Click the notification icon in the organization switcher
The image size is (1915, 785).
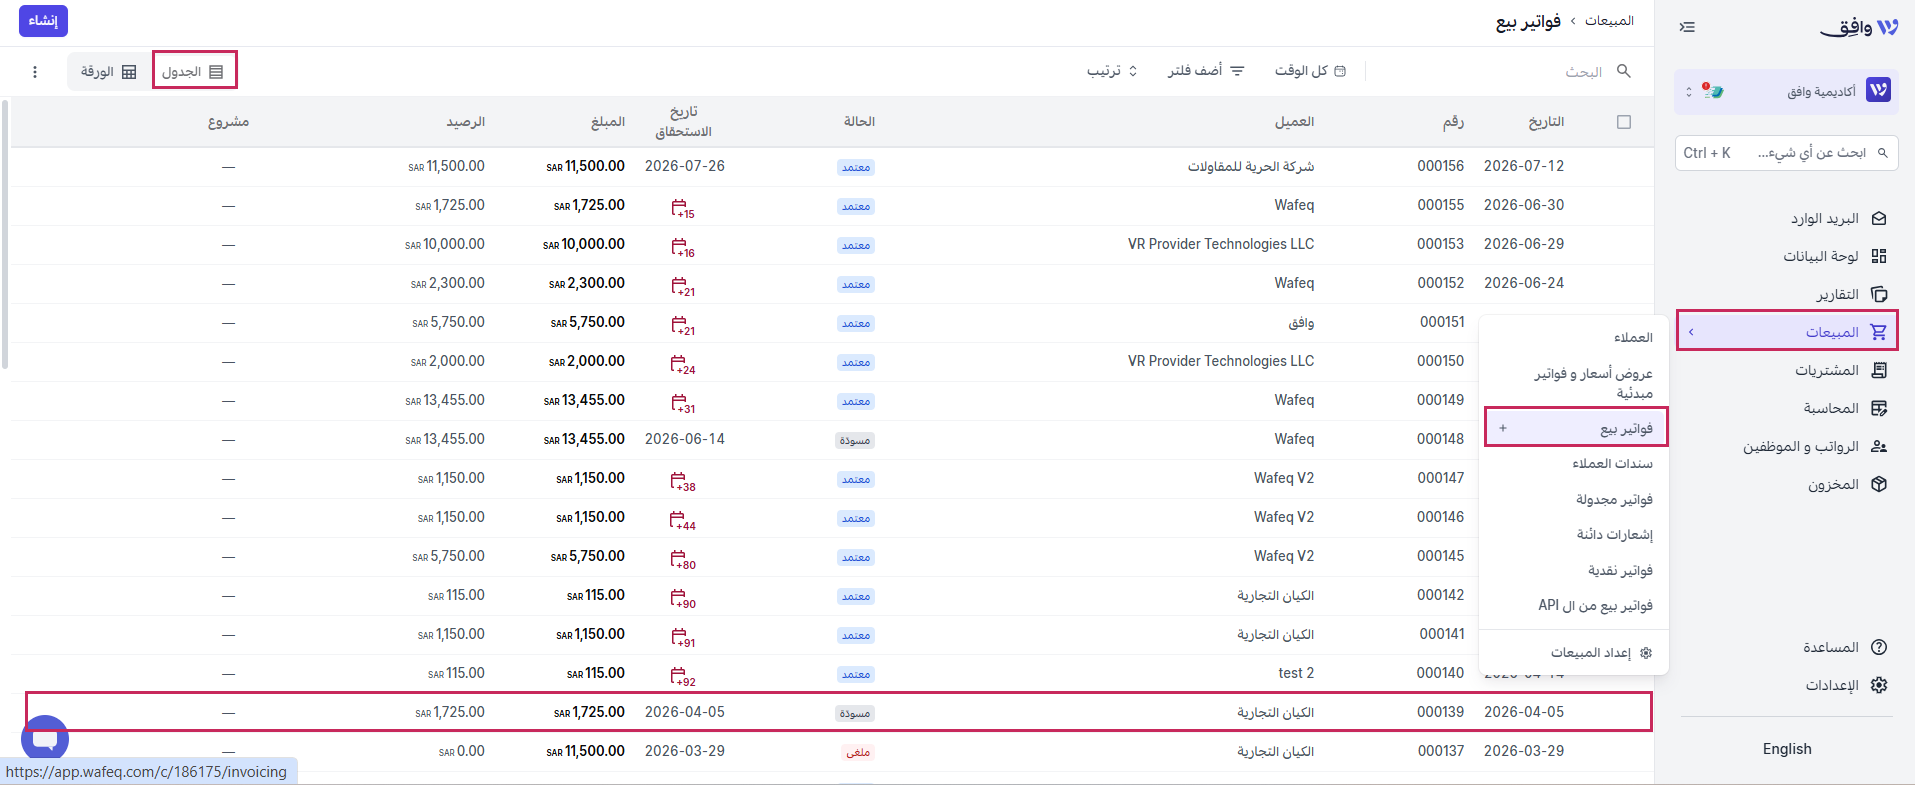click(x=1713, y=91)
